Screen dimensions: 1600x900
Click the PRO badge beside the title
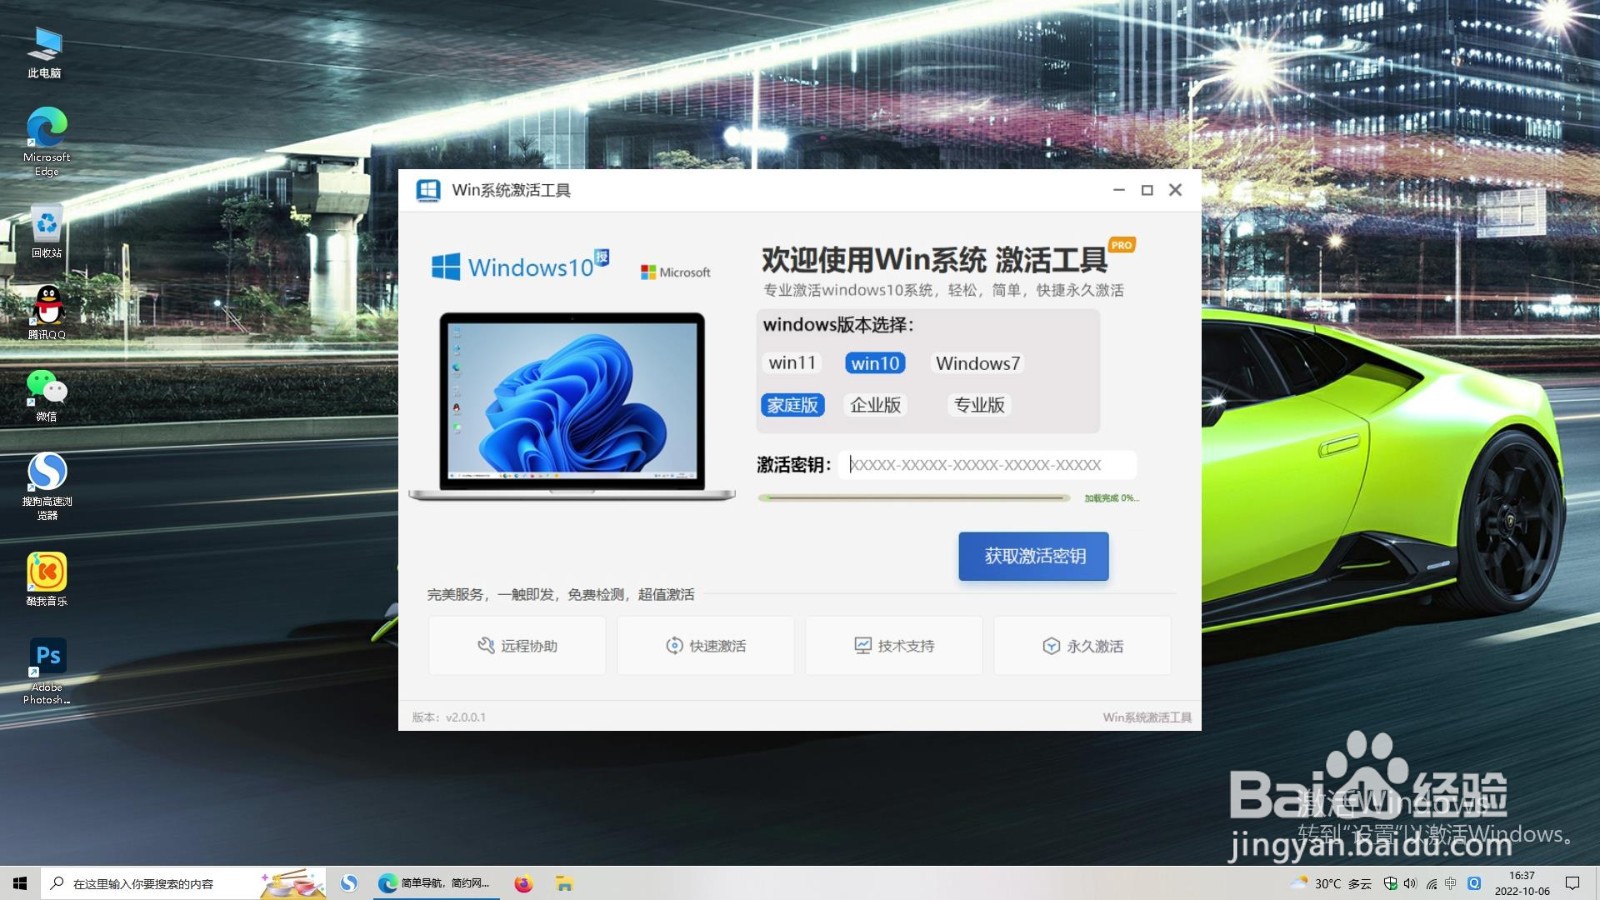pos(1122,245)
